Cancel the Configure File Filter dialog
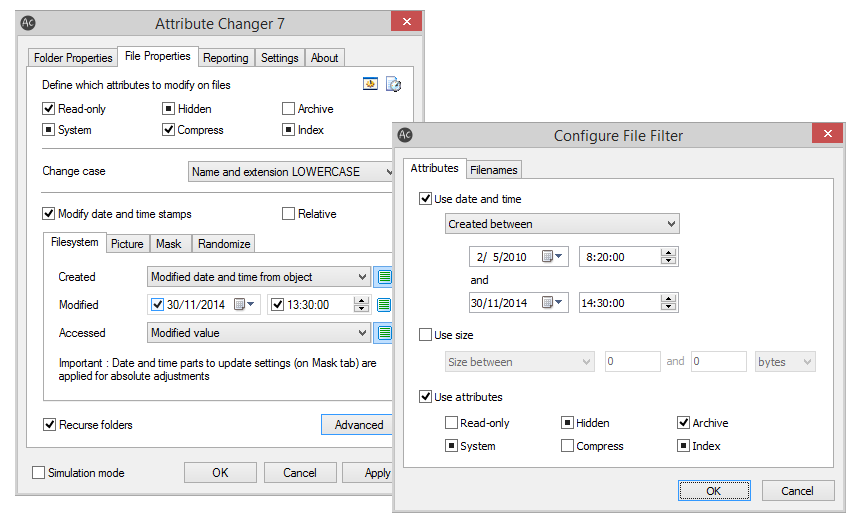The width and height of the screenshot is (860, 530). [797, 490]
